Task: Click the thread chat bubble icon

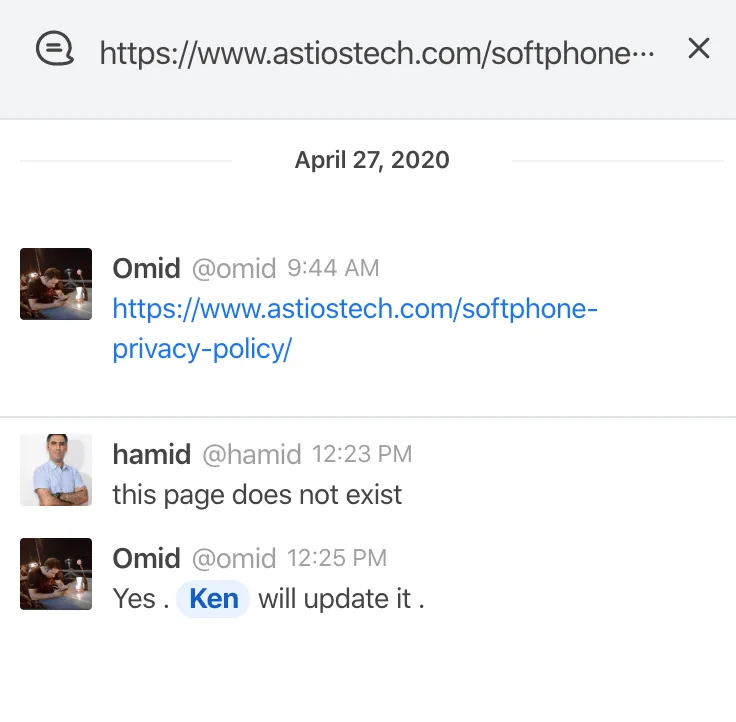Action: [56, 49]
